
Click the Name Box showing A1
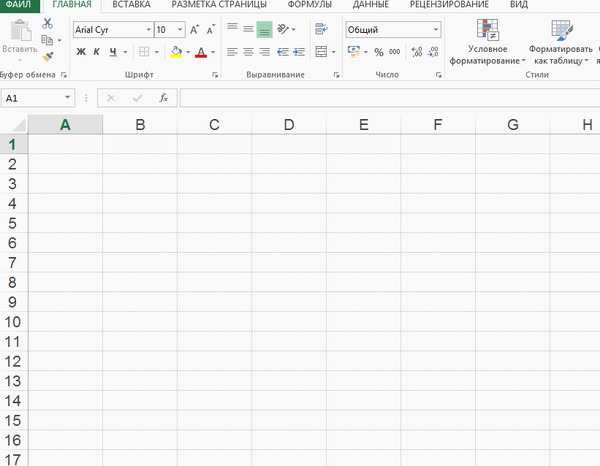(38, 98)
